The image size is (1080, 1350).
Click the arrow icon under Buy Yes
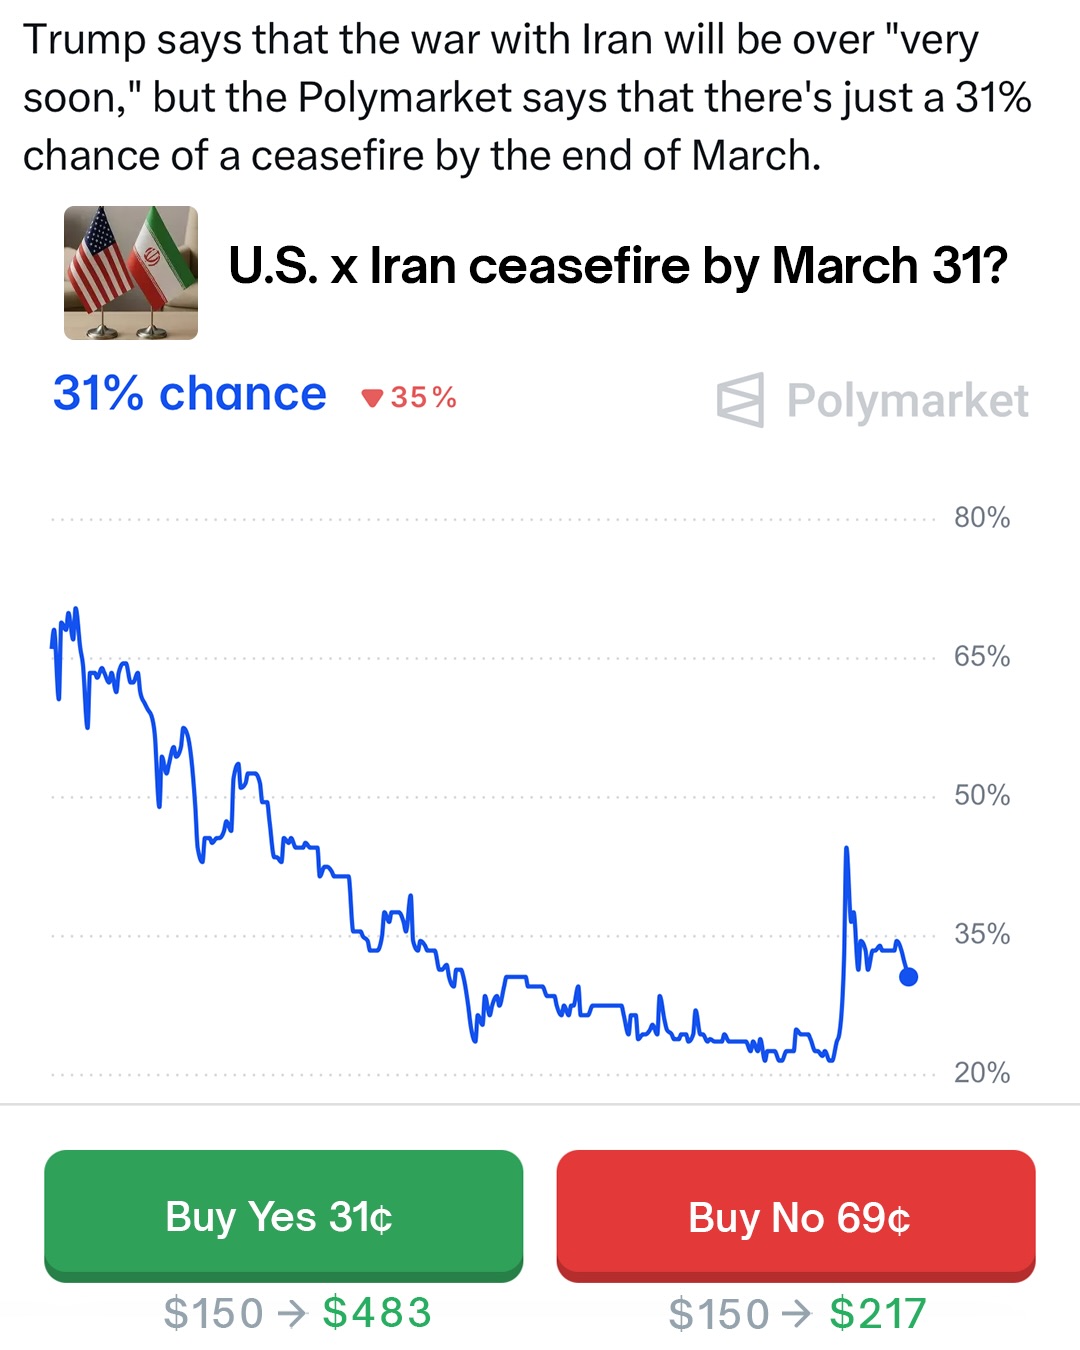click(x=292, y=1313)
